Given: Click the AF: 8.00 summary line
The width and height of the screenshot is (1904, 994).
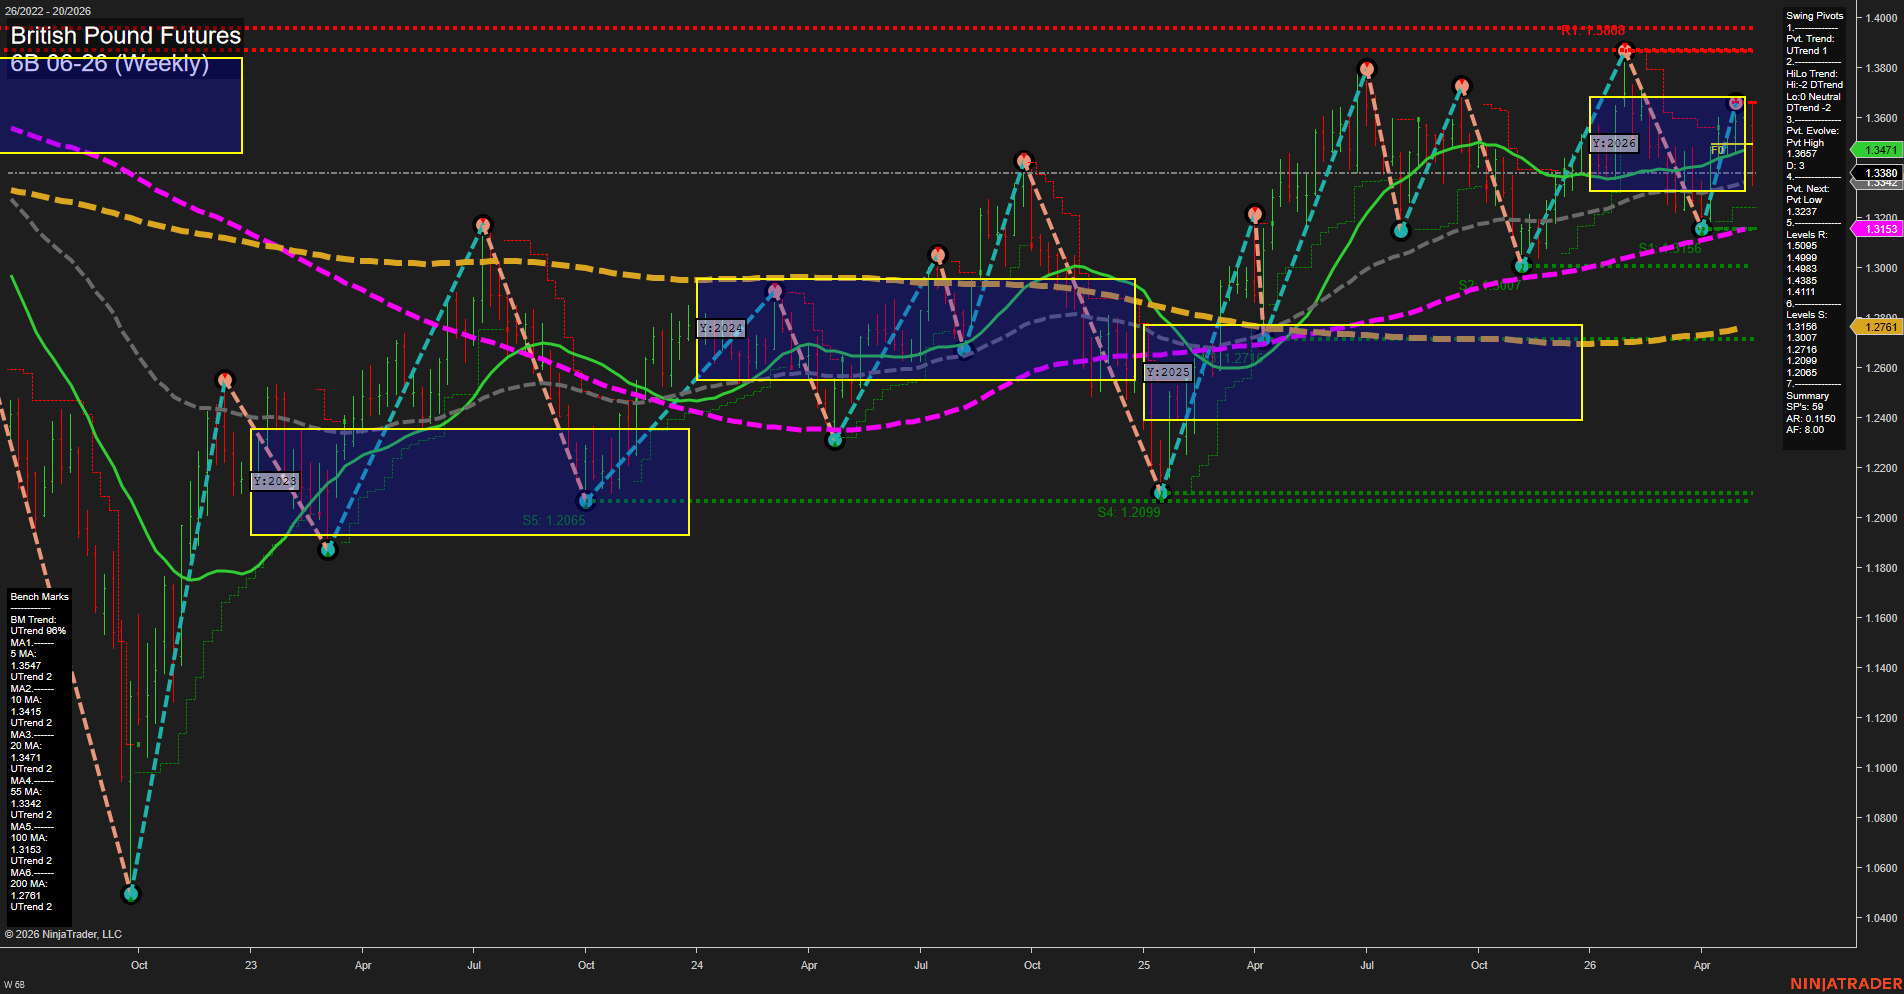Looking at the screenshot, I should (1805, 430).
